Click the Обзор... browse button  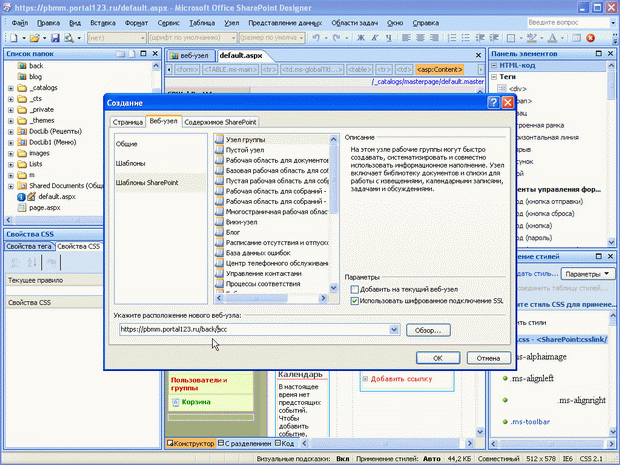pyautogui.click(x=427, y=329)
